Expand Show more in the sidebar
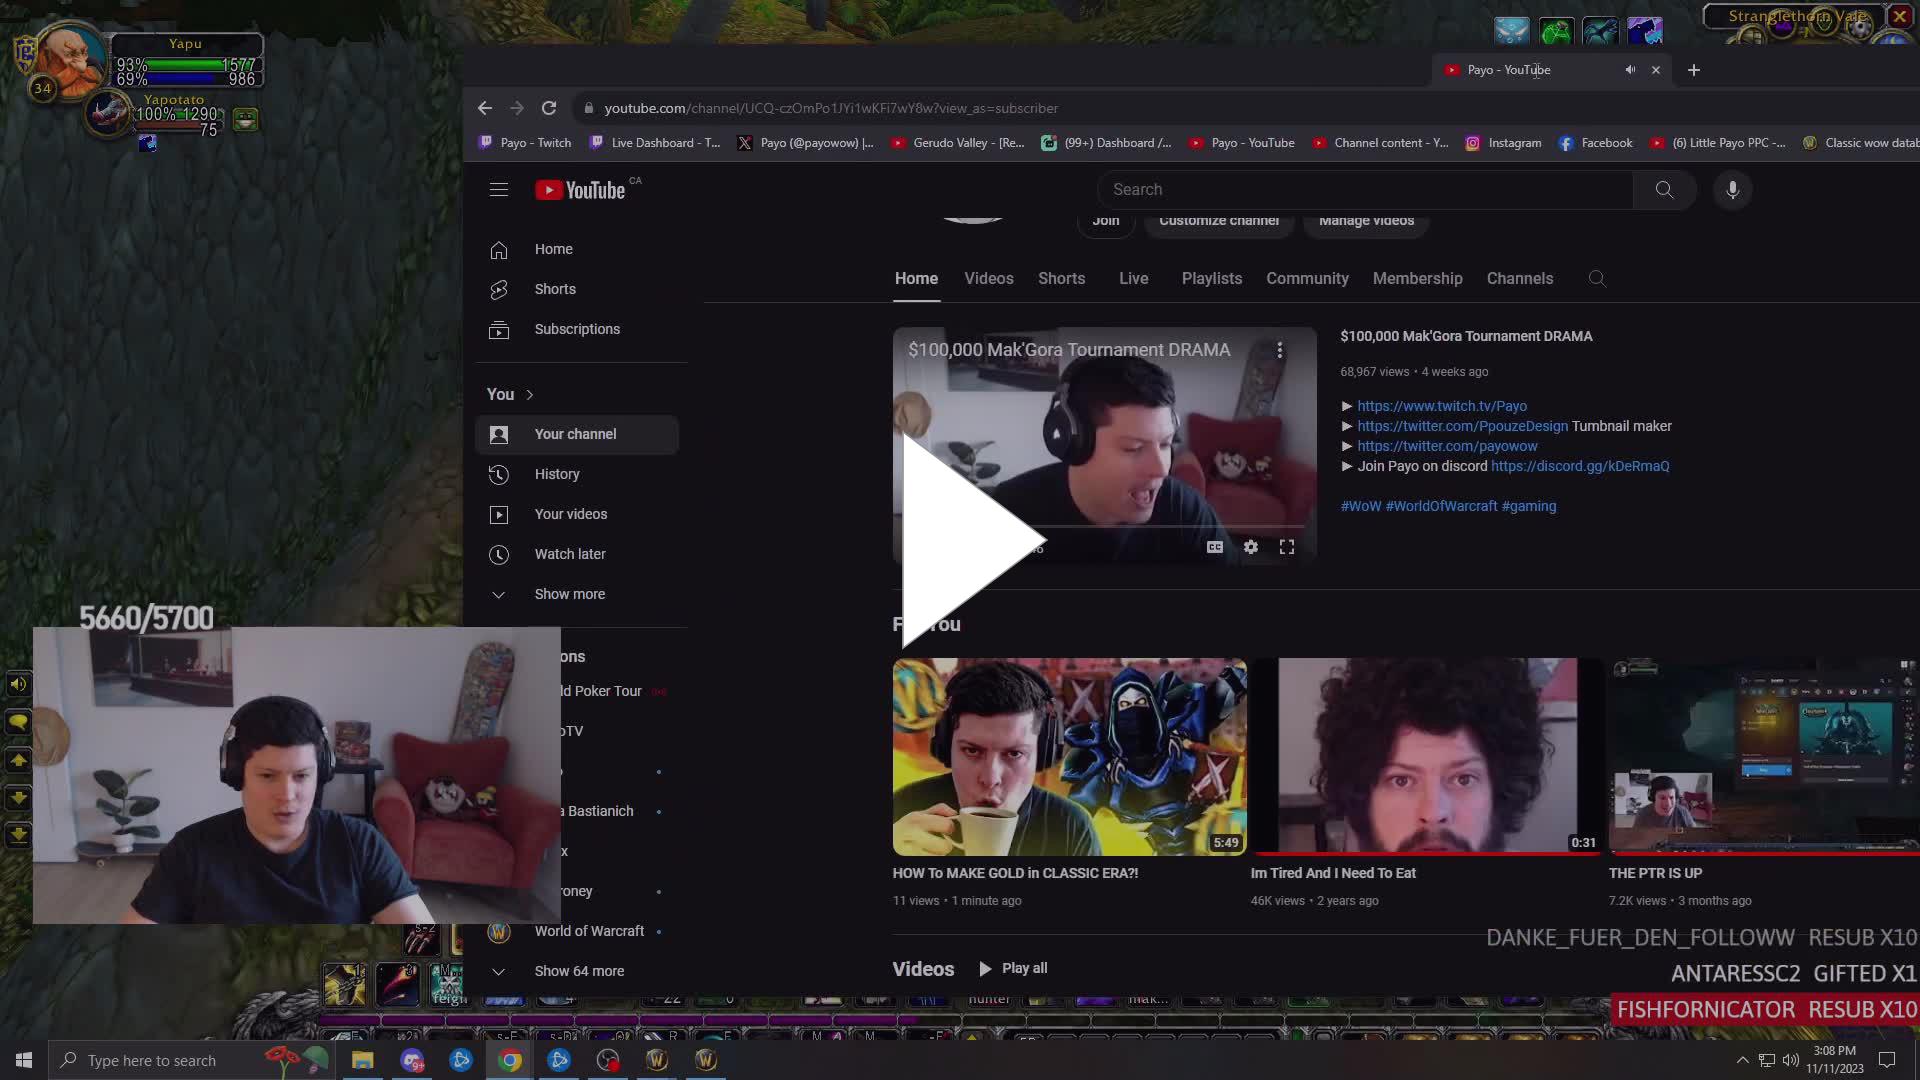Viewport: 1920px width, 1080px height. (569, 593)
